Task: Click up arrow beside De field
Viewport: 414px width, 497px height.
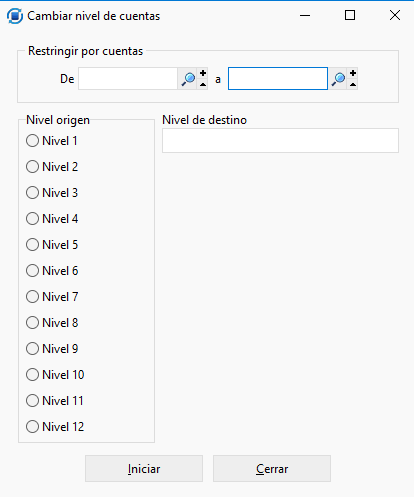Action: tap(203, 85)
